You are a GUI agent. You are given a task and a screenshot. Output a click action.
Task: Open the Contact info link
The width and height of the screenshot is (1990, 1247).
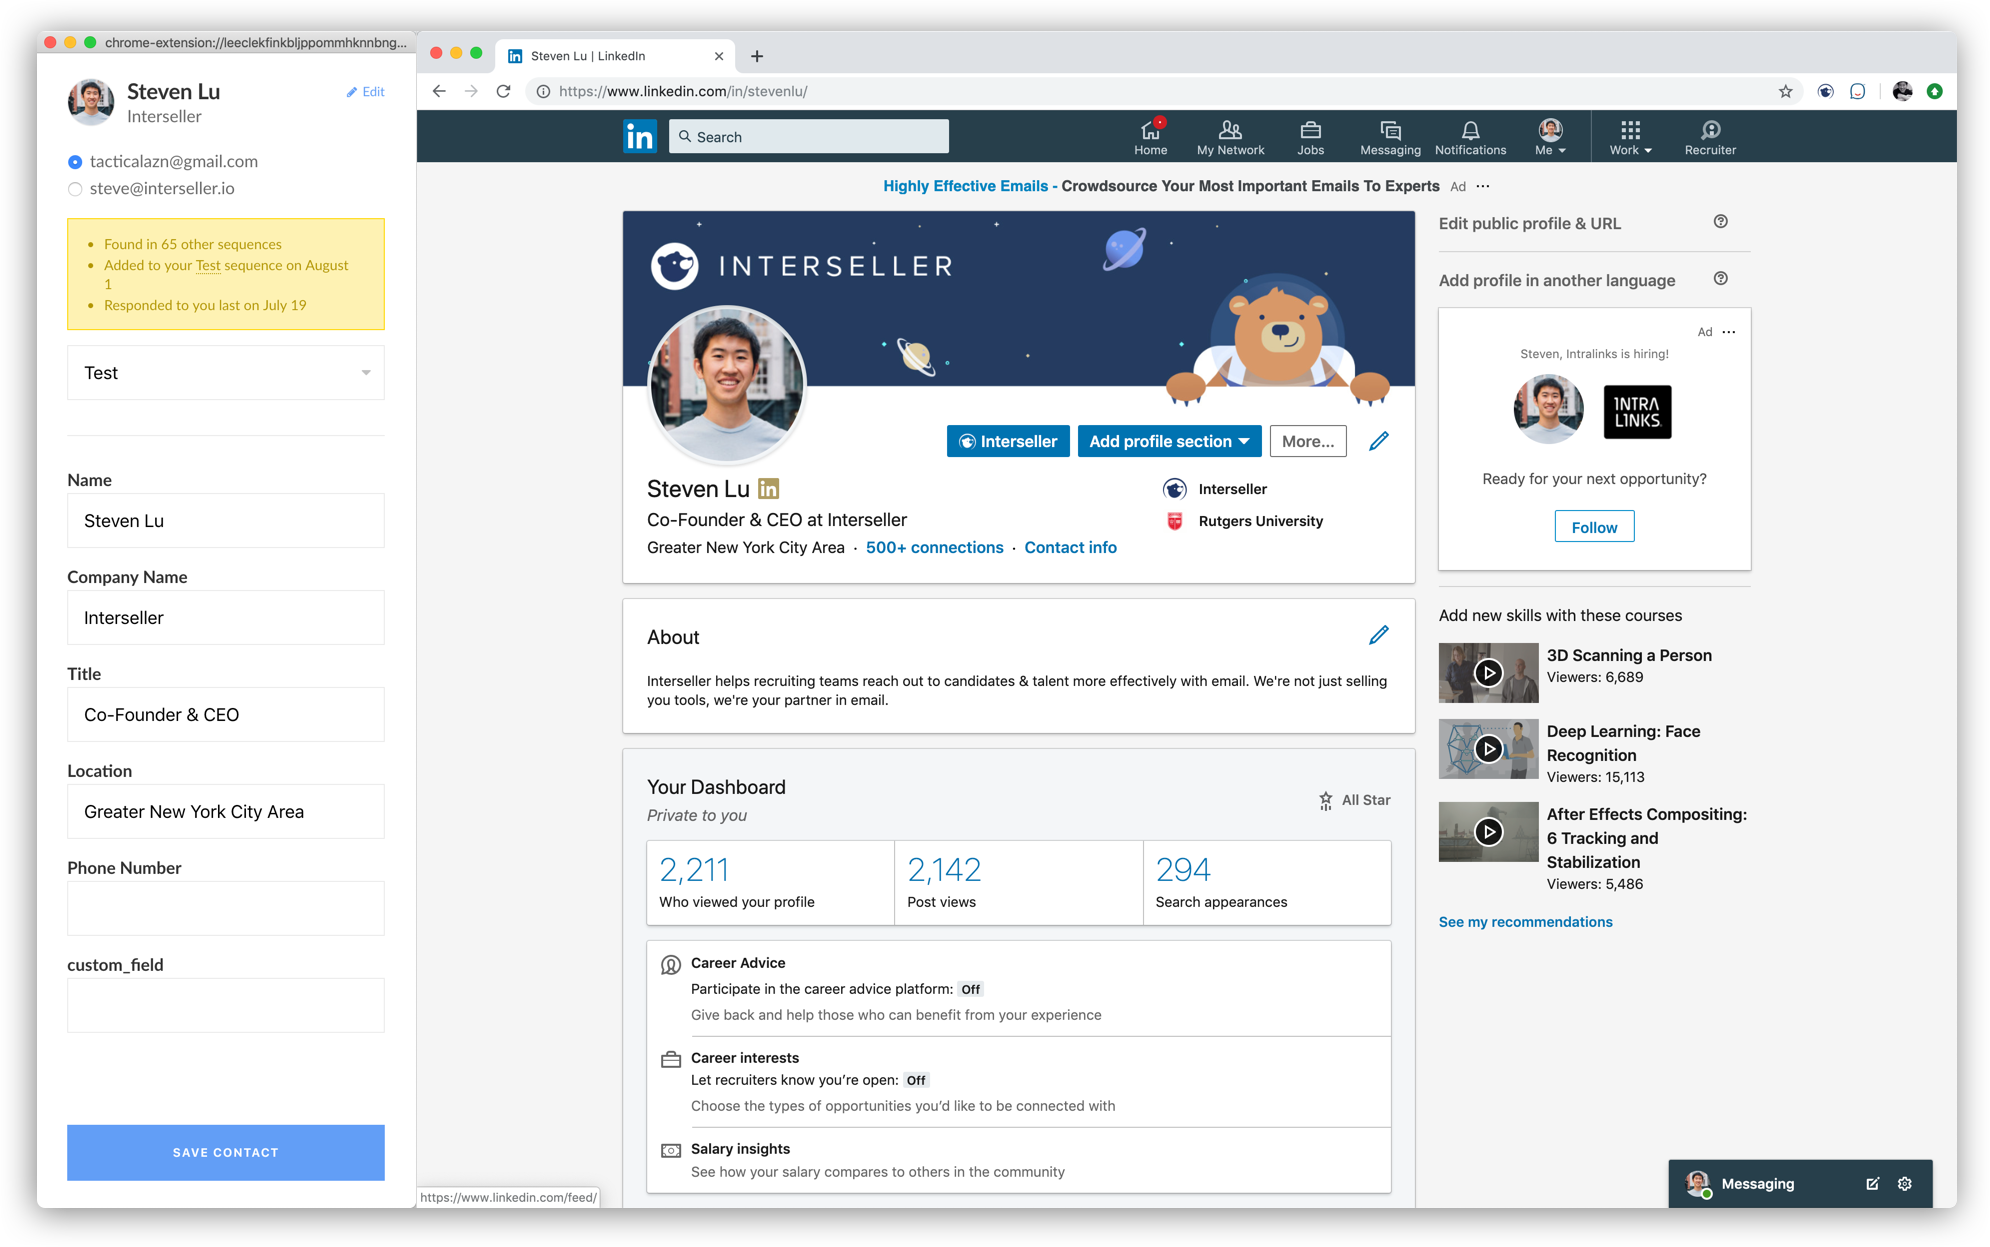[x=1070, y=547]
